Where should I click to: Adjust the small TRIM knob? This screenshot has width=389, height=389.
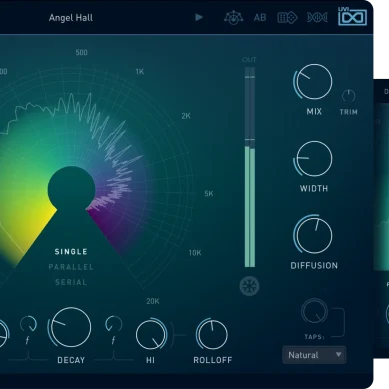click(348, 96)
